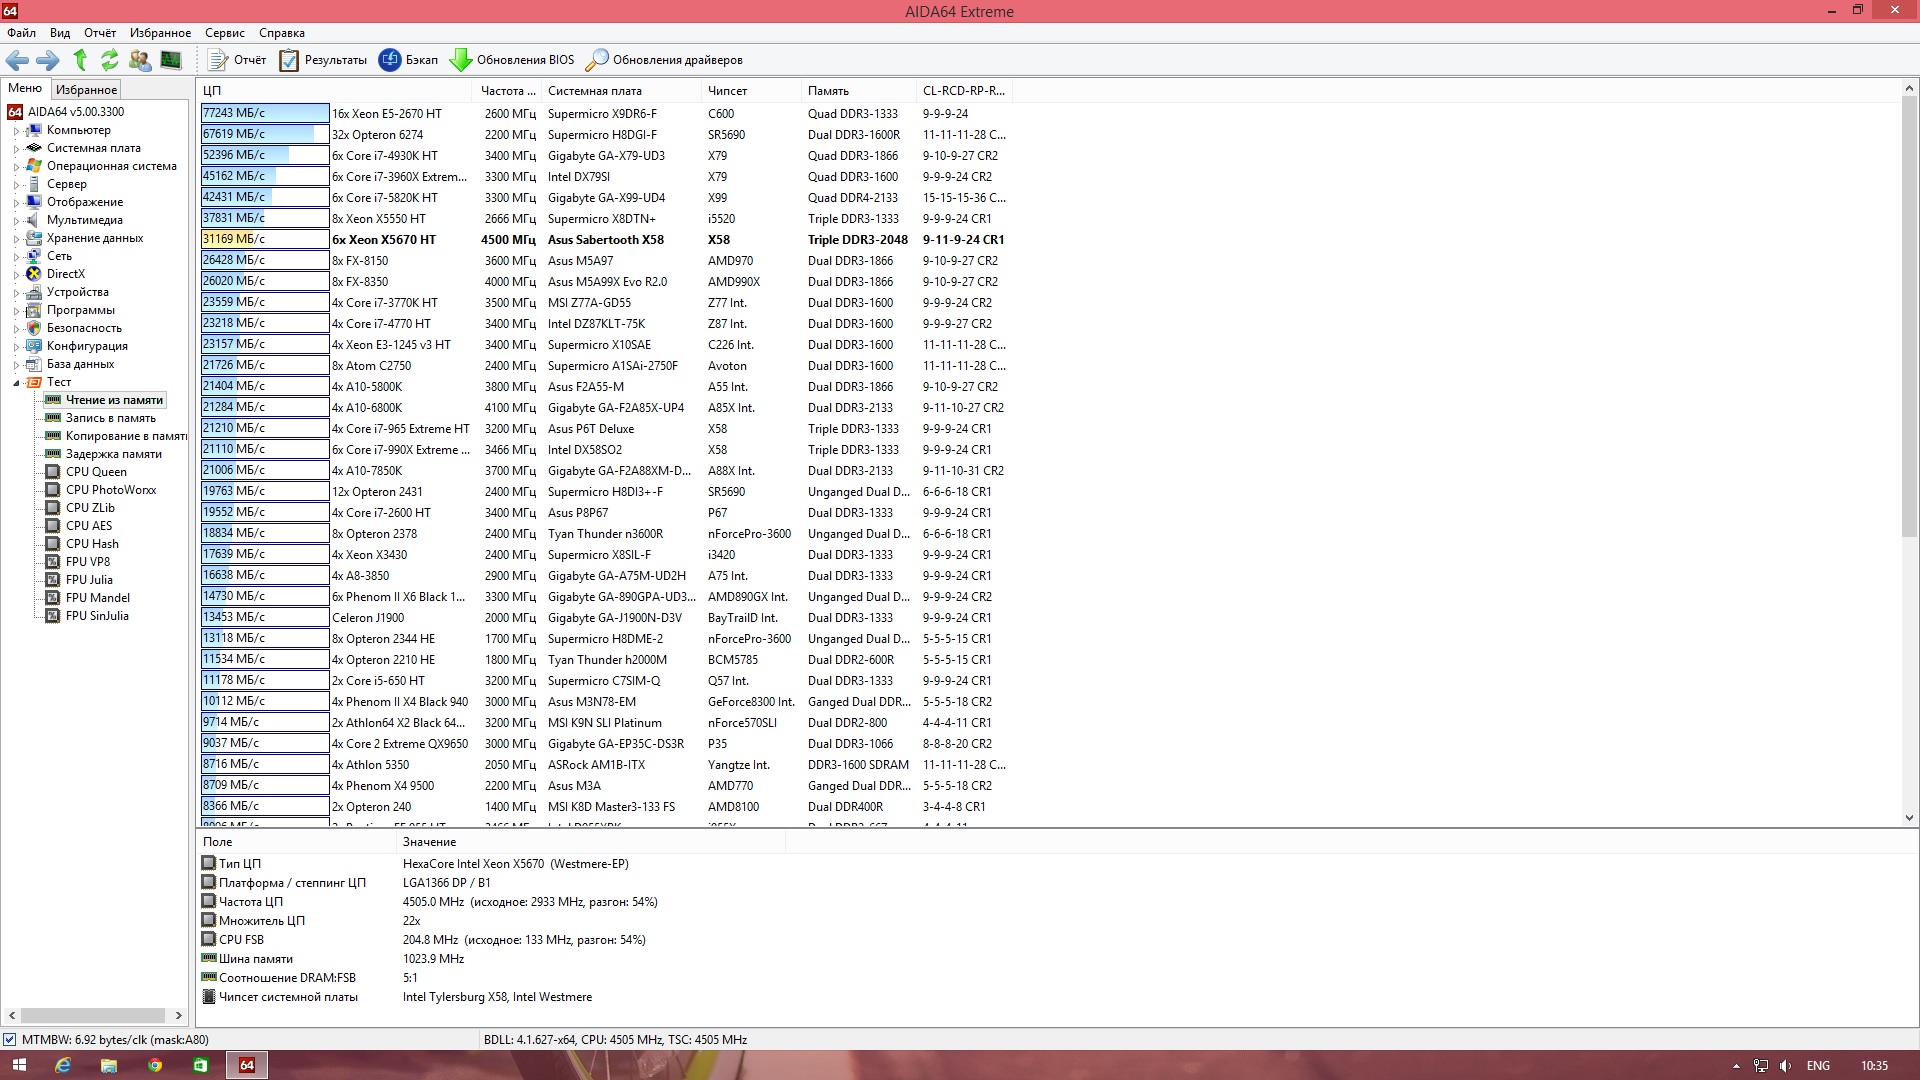Click the Обновления BIOS green arrow

point(460,60)
